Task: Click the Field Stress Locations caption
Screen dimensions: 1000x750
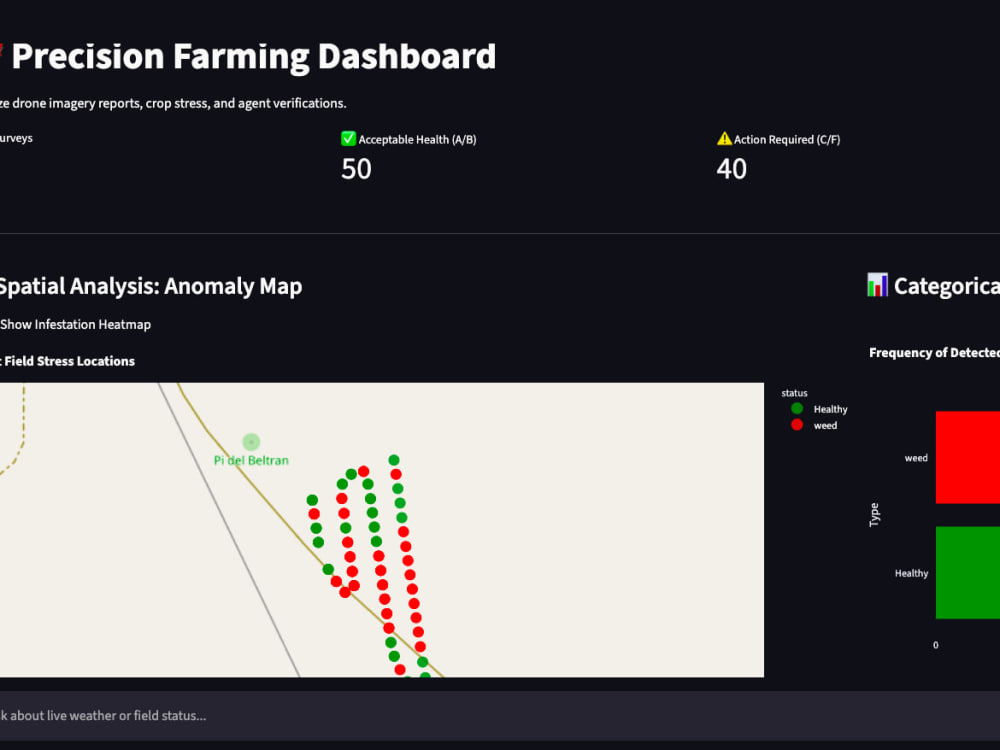Action: coord(68,361)
